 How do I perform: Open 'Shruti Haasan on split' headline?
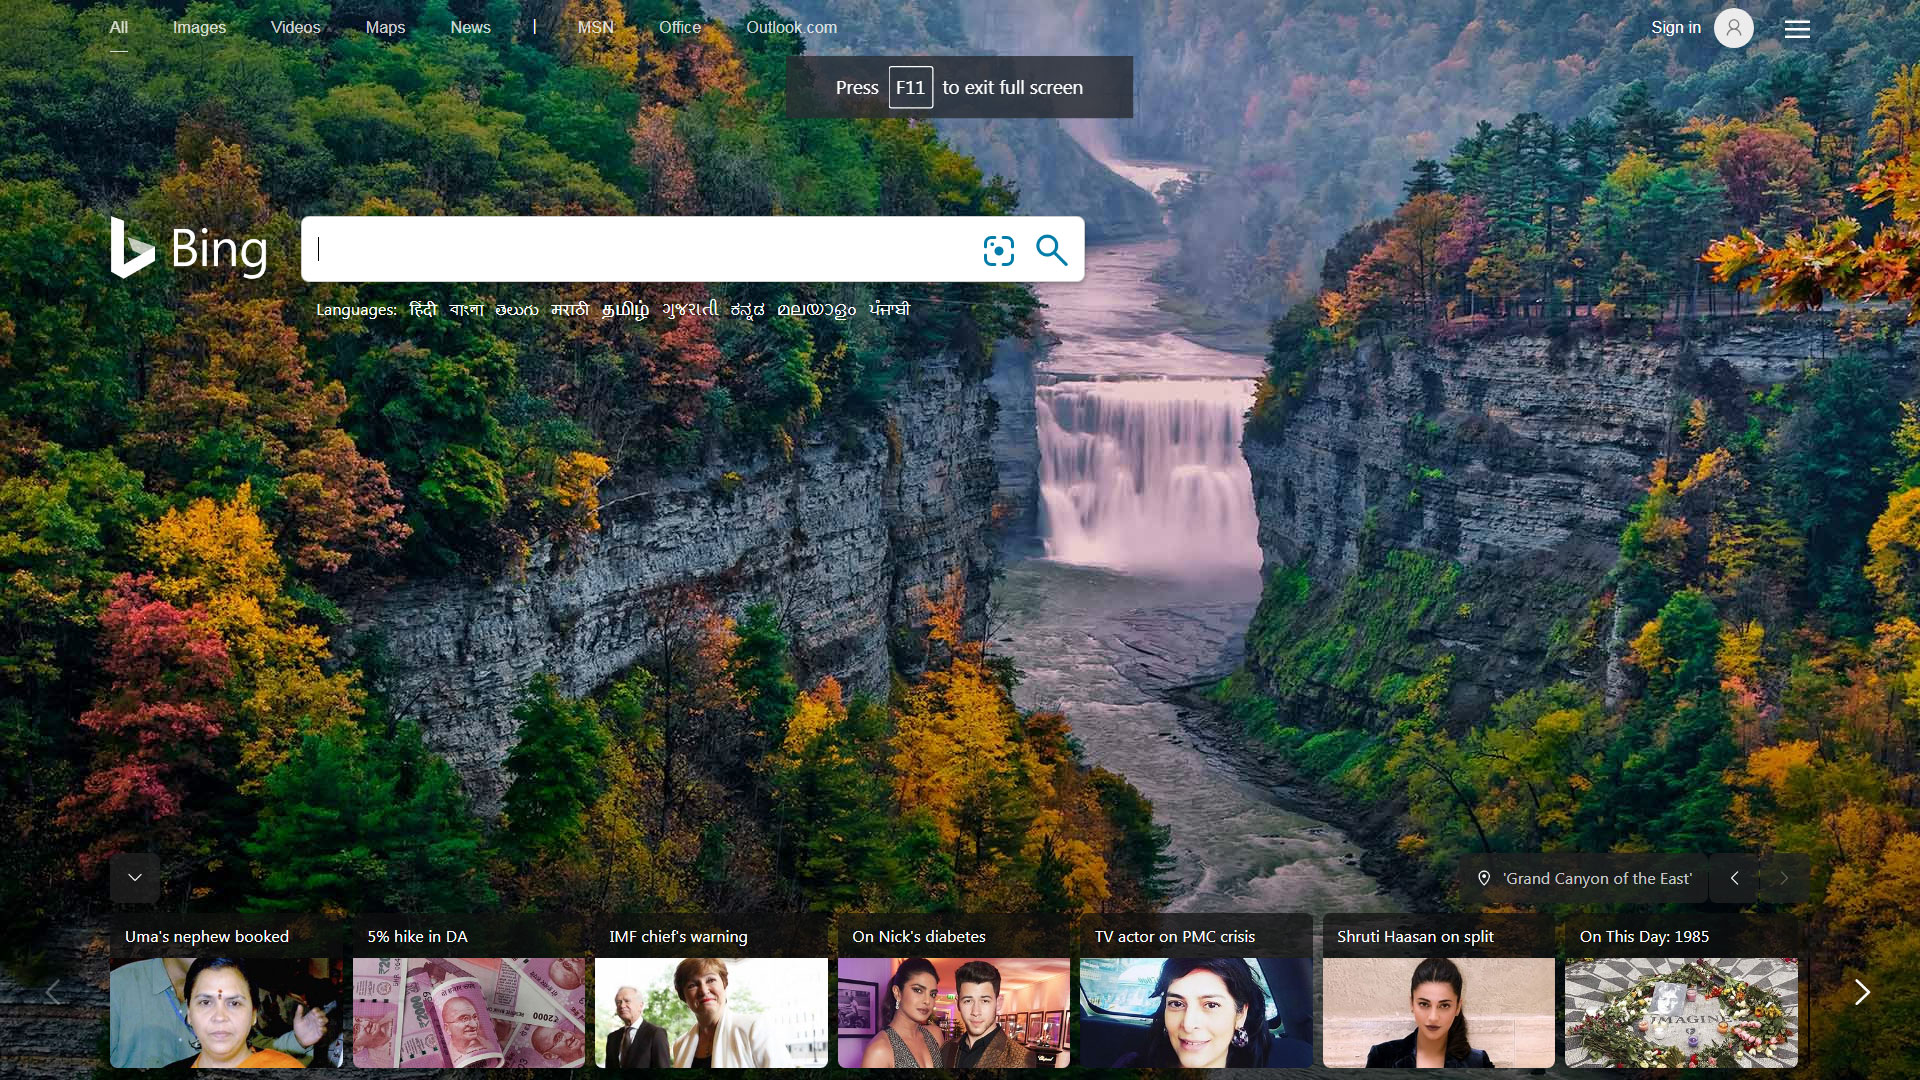tap(1415, 937)
